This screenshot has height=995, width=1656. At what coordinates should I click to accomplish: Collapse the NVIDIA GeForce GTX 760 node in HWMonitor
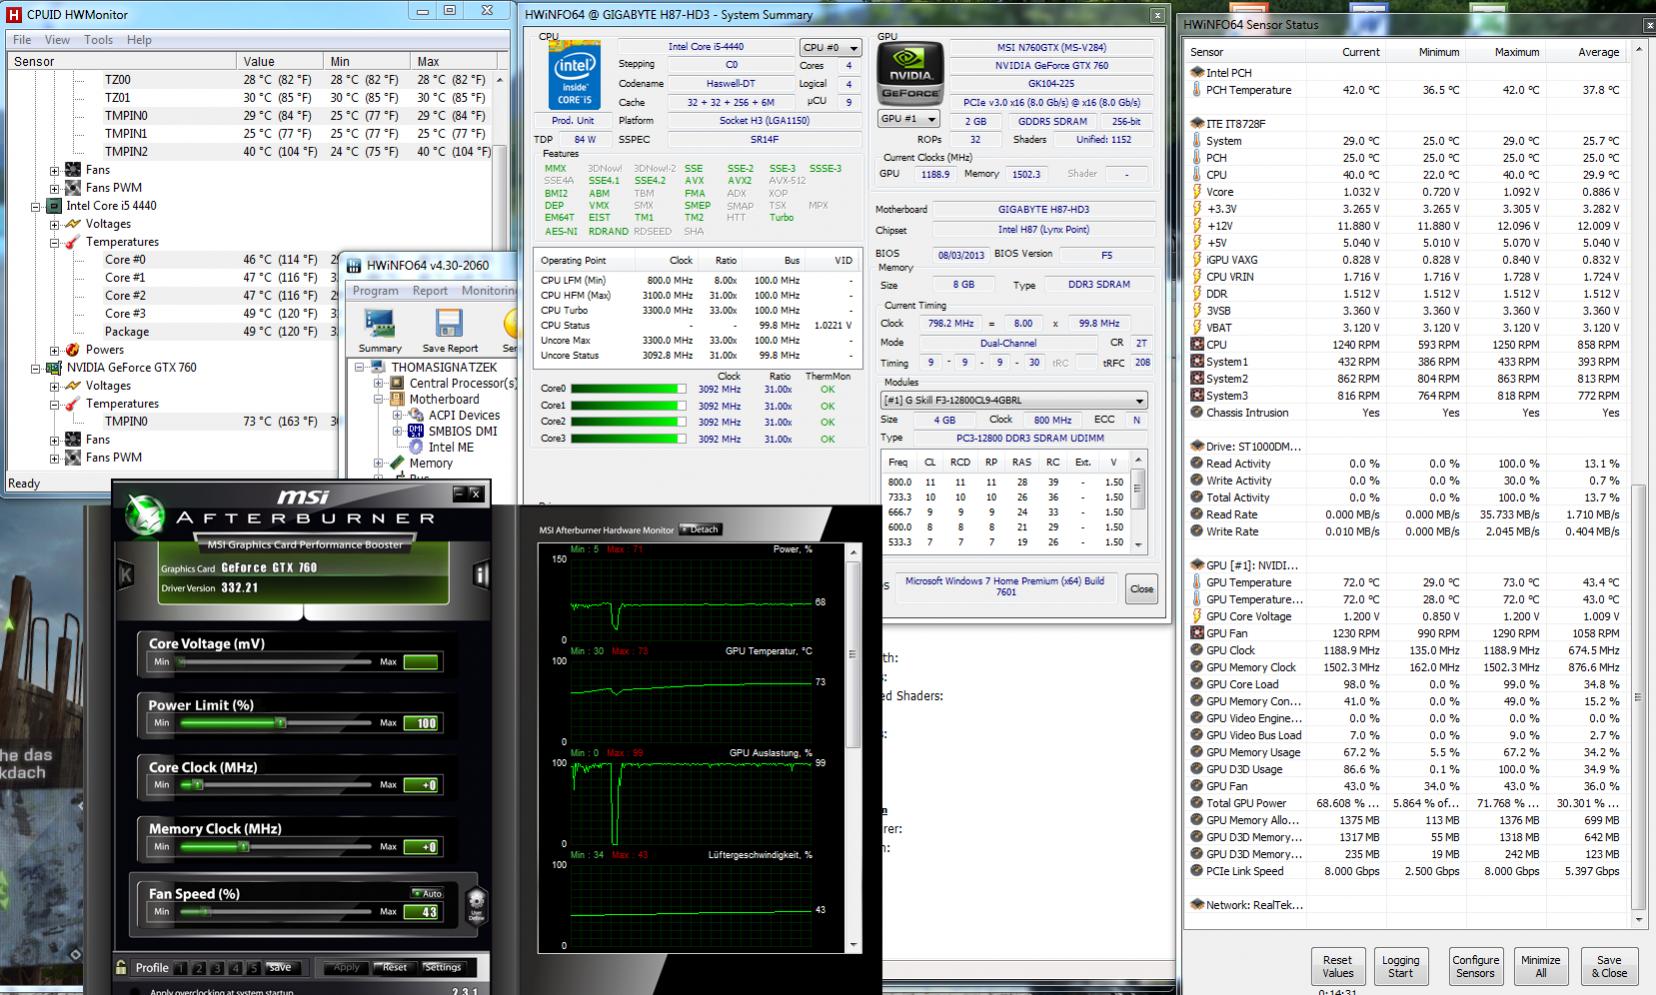(36, 368)
